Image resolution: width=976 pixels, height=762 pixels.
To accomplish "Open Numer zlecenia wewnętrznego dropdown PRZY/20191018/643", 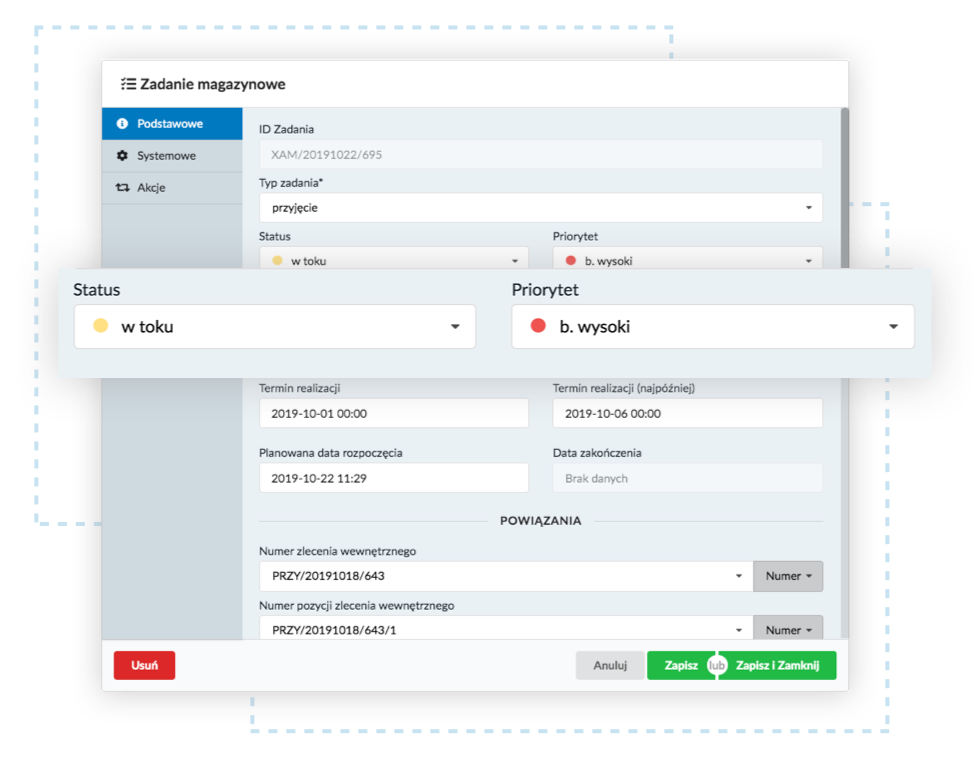I will tap(506, 576).
